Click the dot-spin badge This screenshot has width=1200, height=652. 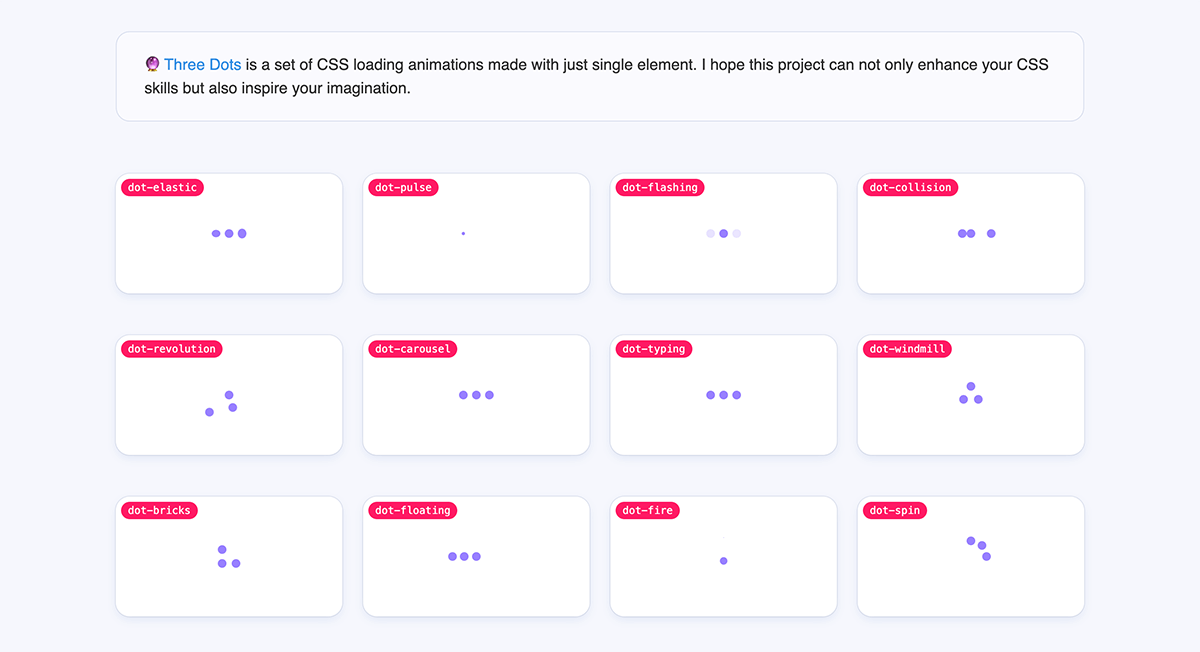coord(894,510)
